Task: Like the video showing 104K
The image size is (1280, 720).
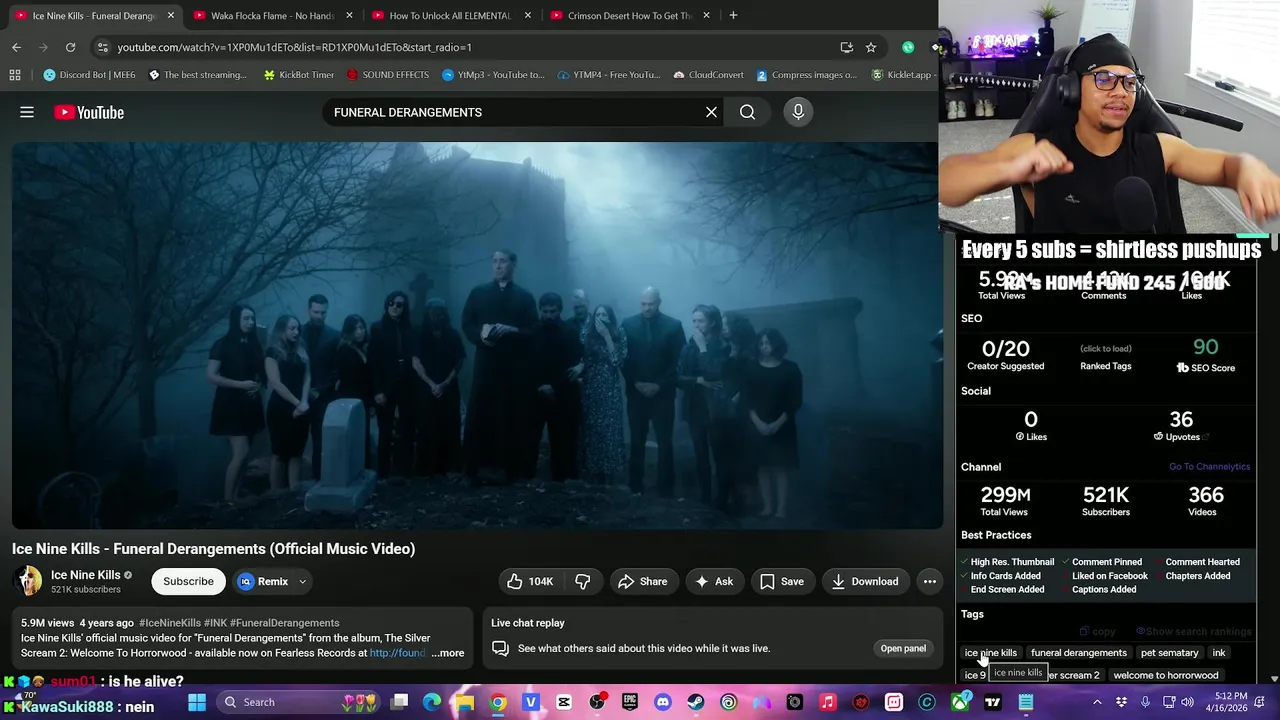Action: (530, 581)
